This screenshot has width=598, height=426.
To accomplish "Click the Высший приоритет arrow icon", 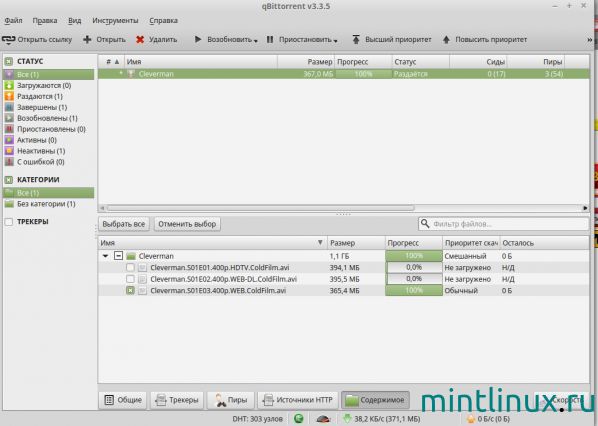I will click(356, 39).
